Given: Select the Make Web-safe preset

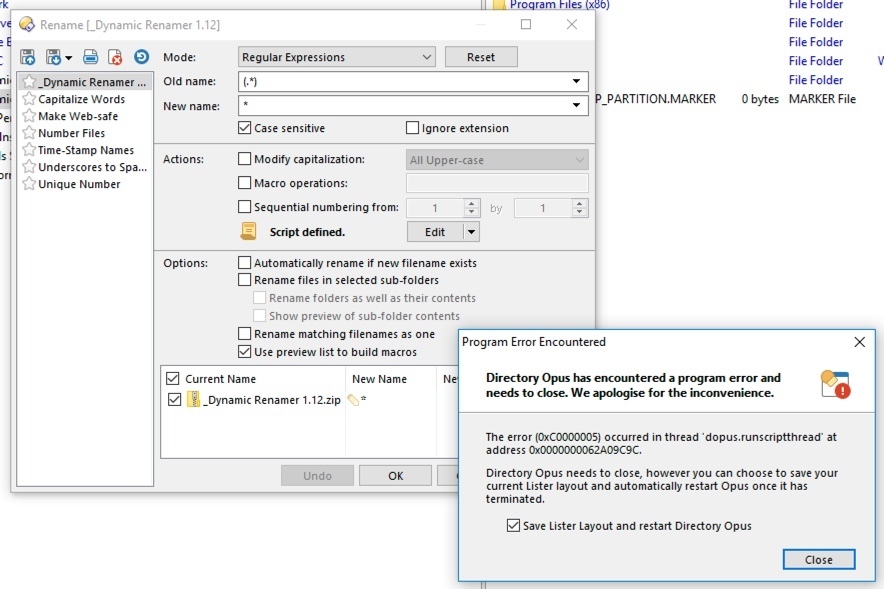Looking at the screenshot, I should 78,116.
